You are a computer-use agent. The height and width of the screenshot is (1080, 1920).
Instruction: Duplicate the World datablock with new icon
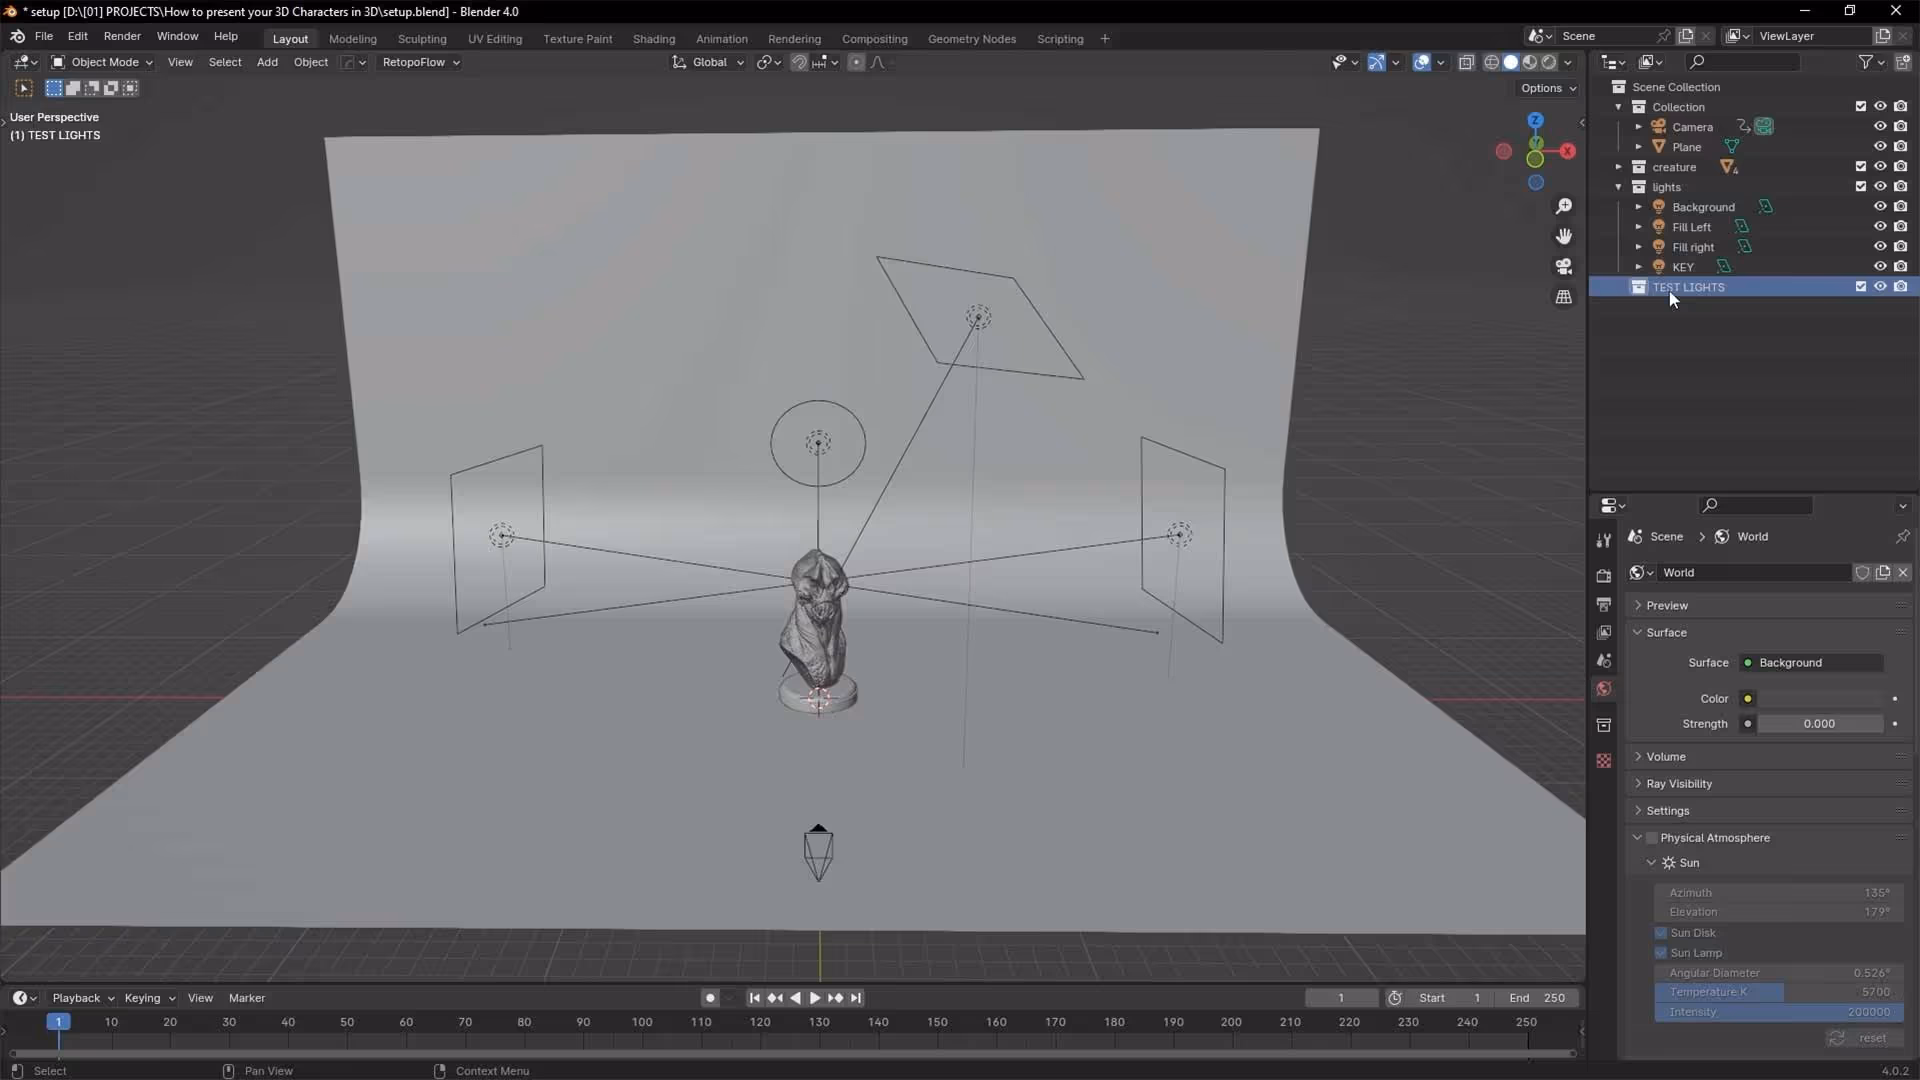click(x=1883, y=573)
